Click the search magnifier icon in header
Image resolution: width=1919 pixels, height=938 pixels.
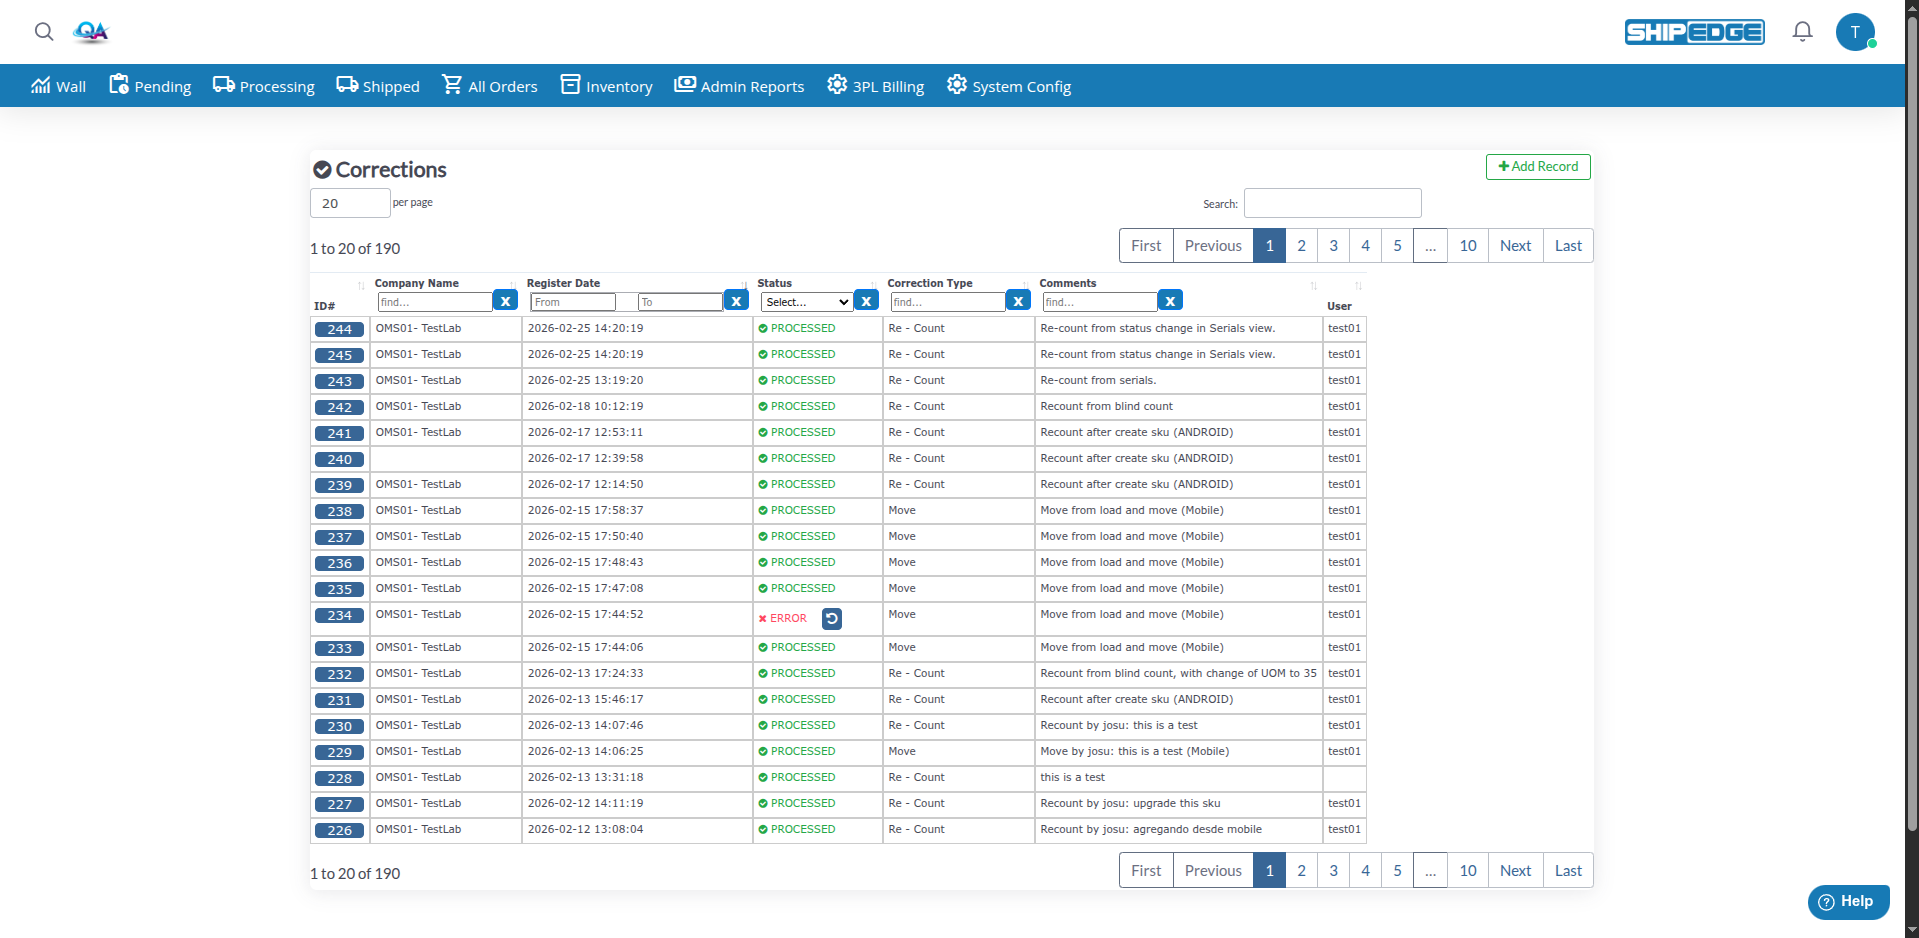coord(44,32)
